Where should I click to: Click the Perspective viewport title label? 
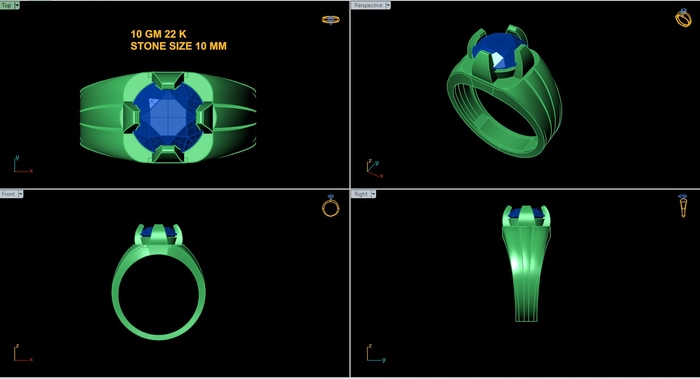tap(368, 5)
